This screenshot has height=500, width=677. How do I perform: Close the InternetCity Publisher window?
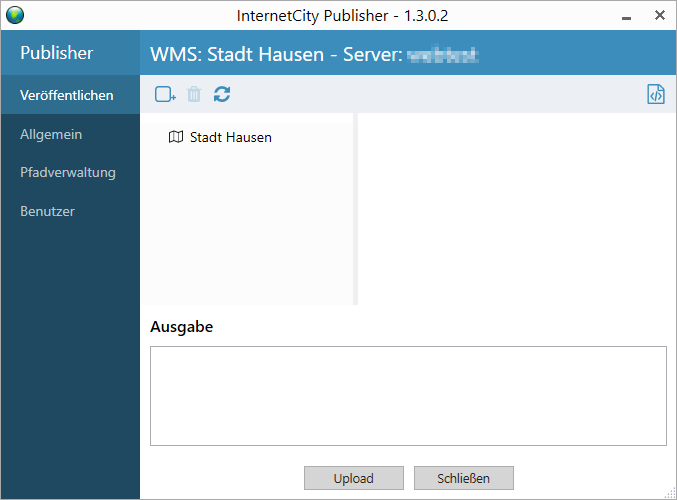(x=660, y=16)
